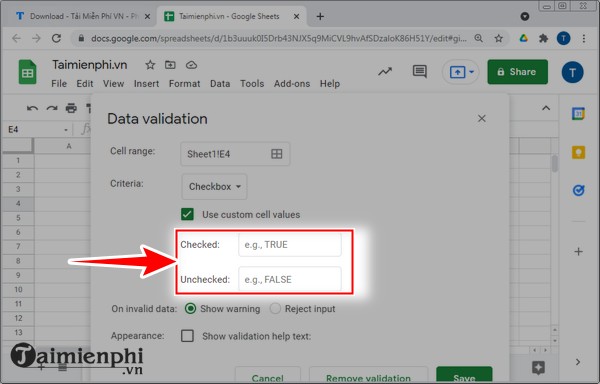
Task: Open the Chrome three-dot menu
Action: click(x=584, y=38)
